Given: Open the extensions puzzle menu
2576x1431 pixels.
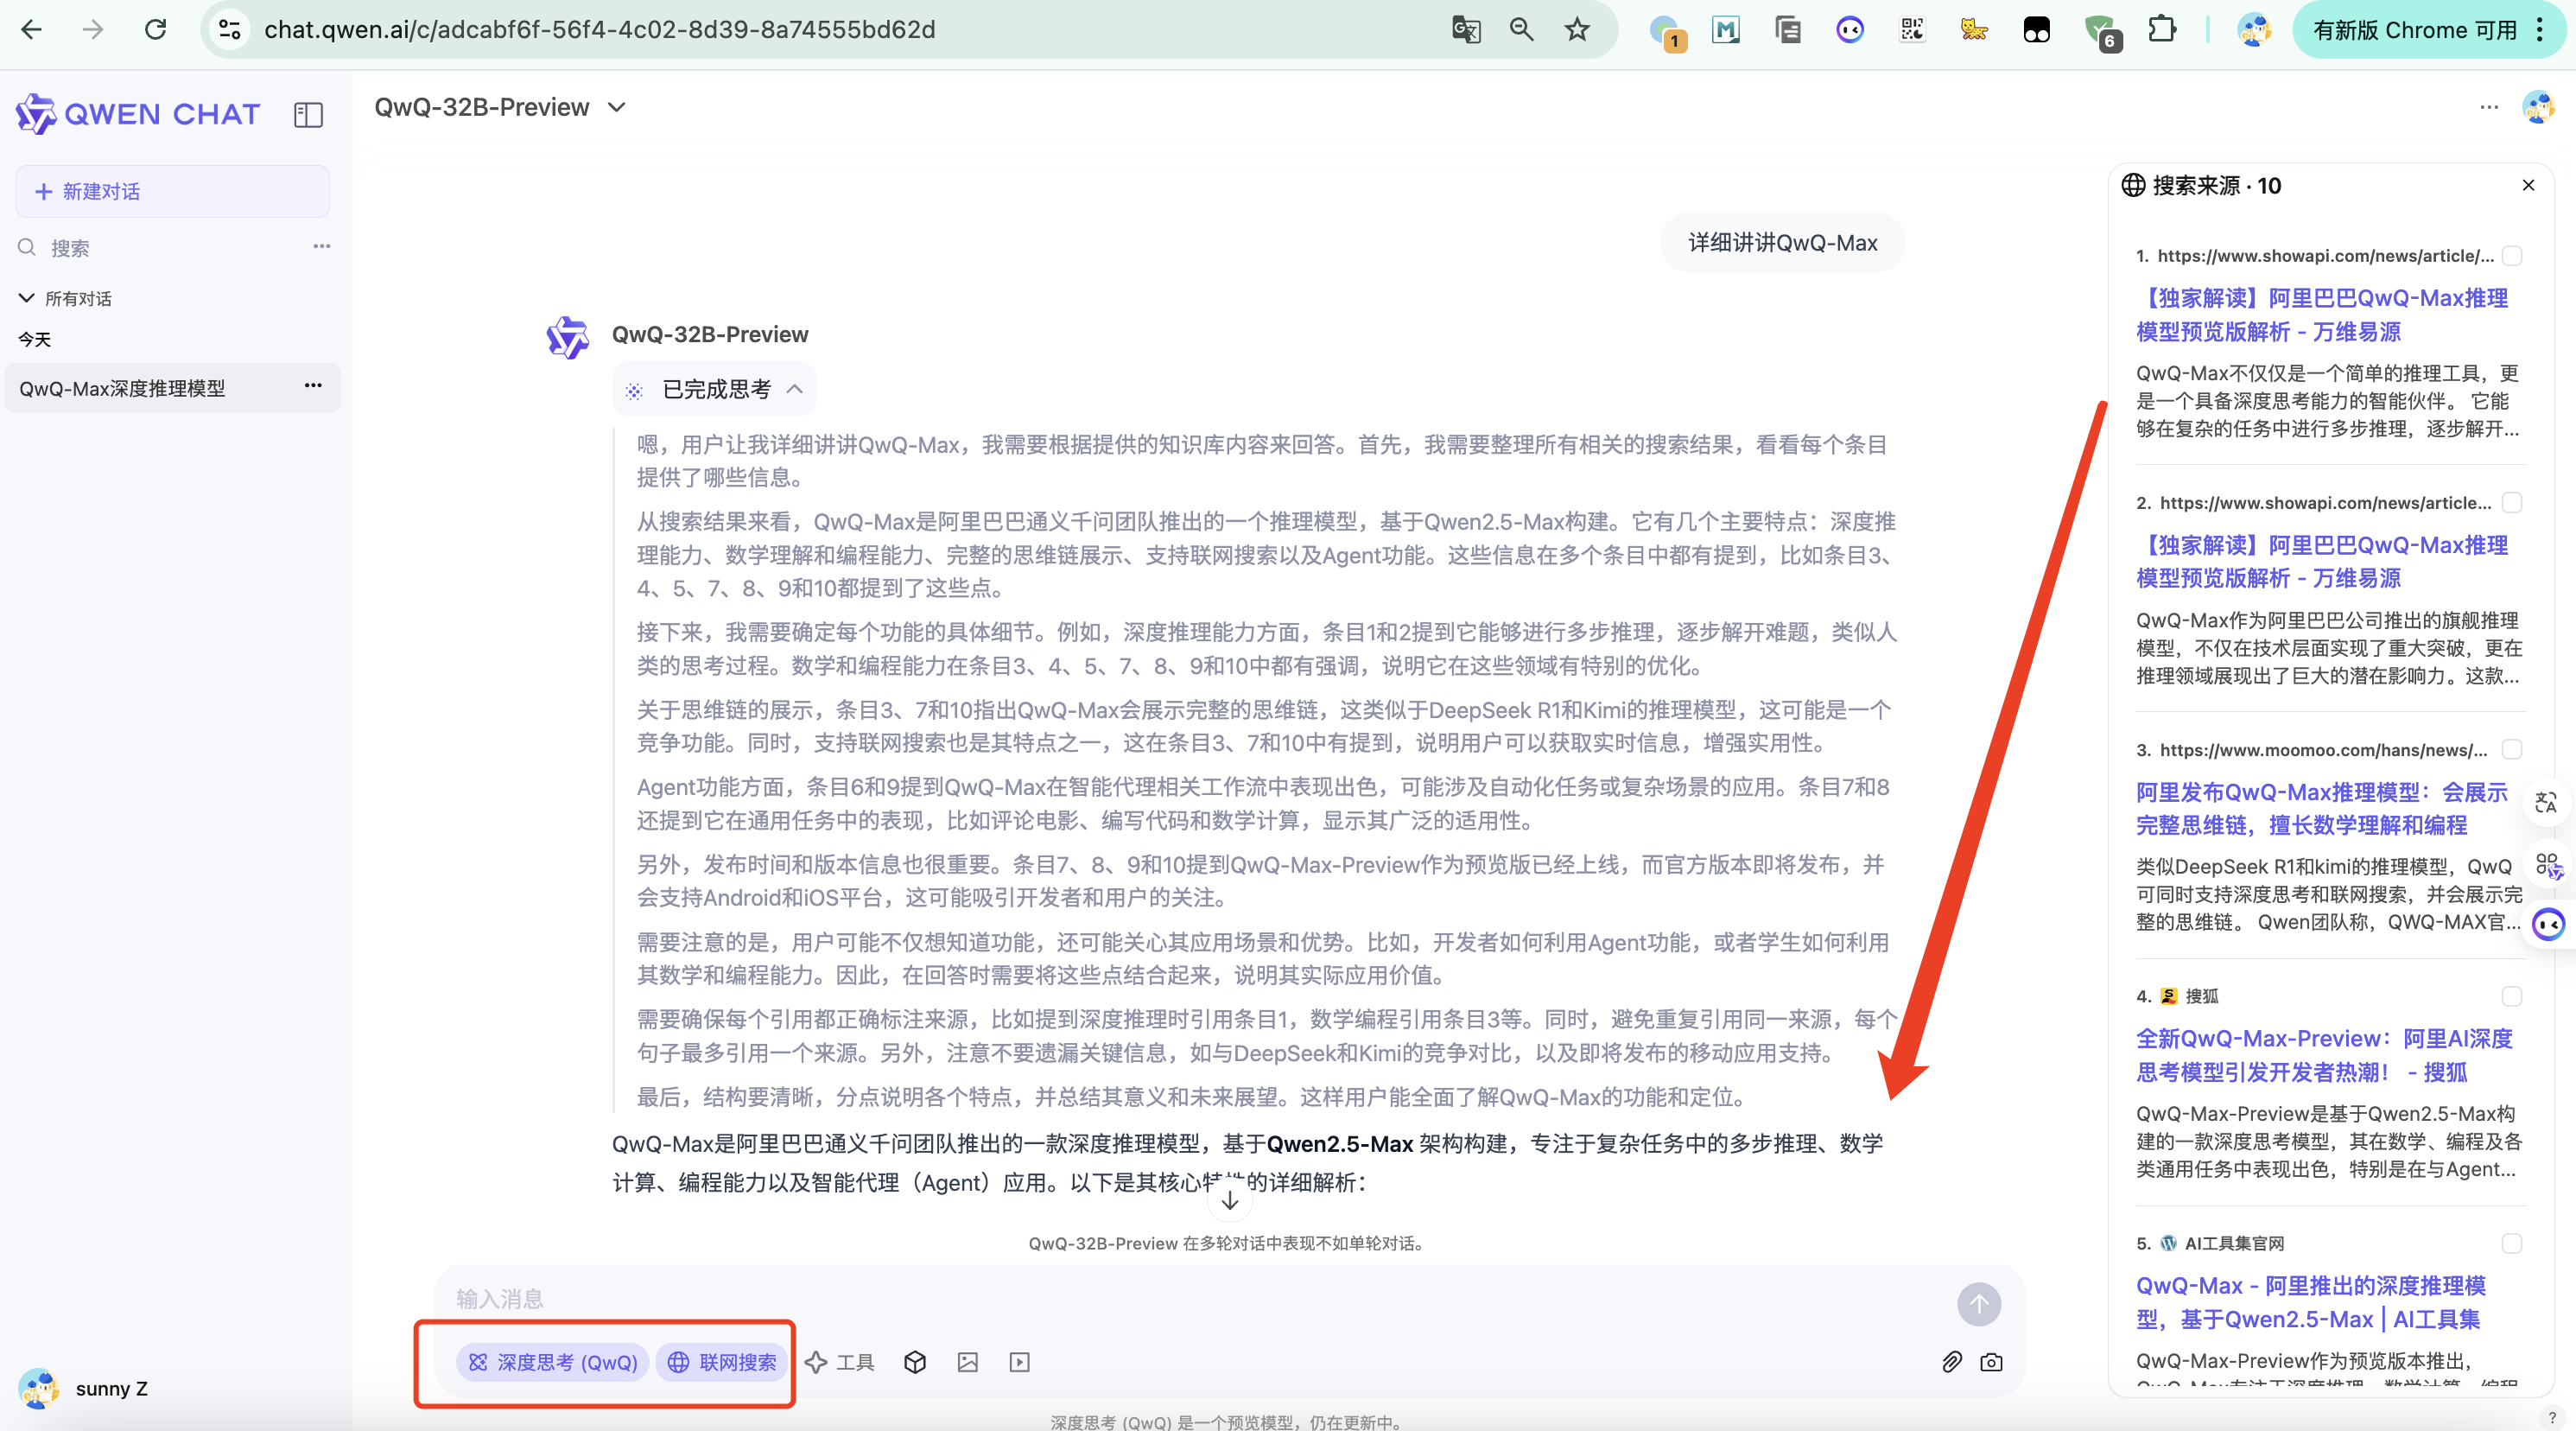Looking at the screenshot, I should point(2162,30).
